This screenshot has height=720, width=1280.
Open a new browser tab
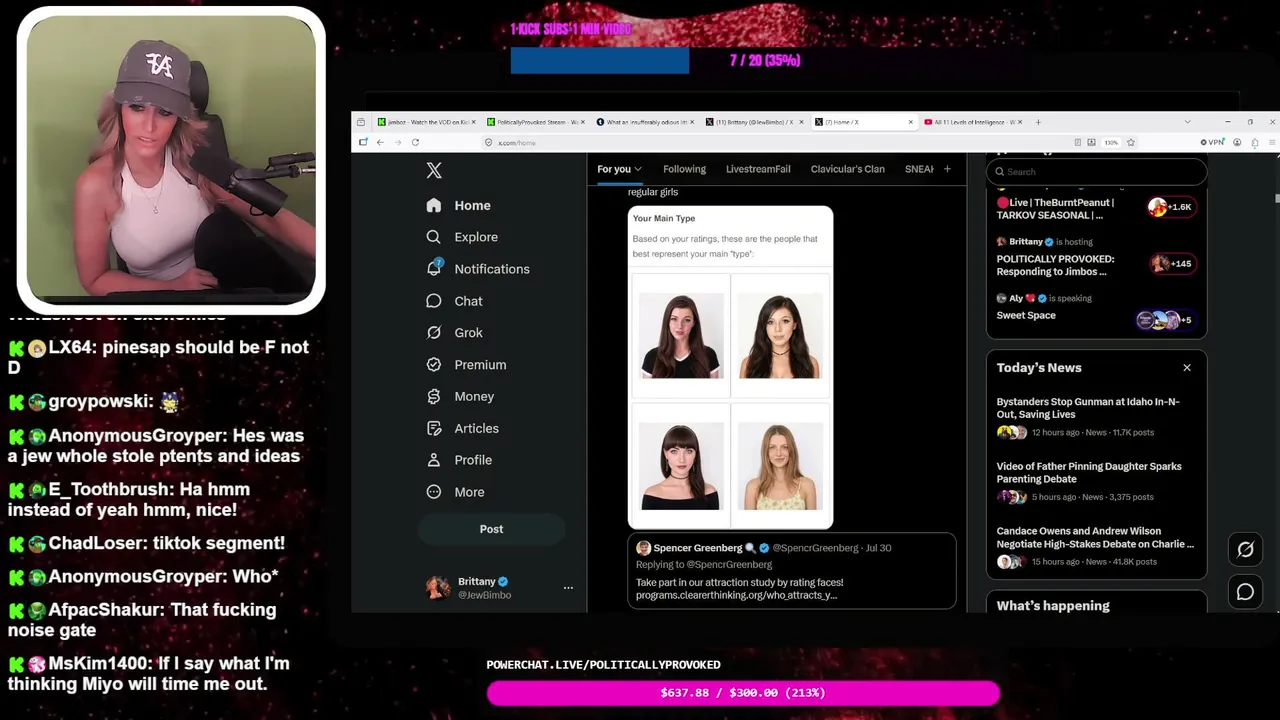click(1038, 122)
